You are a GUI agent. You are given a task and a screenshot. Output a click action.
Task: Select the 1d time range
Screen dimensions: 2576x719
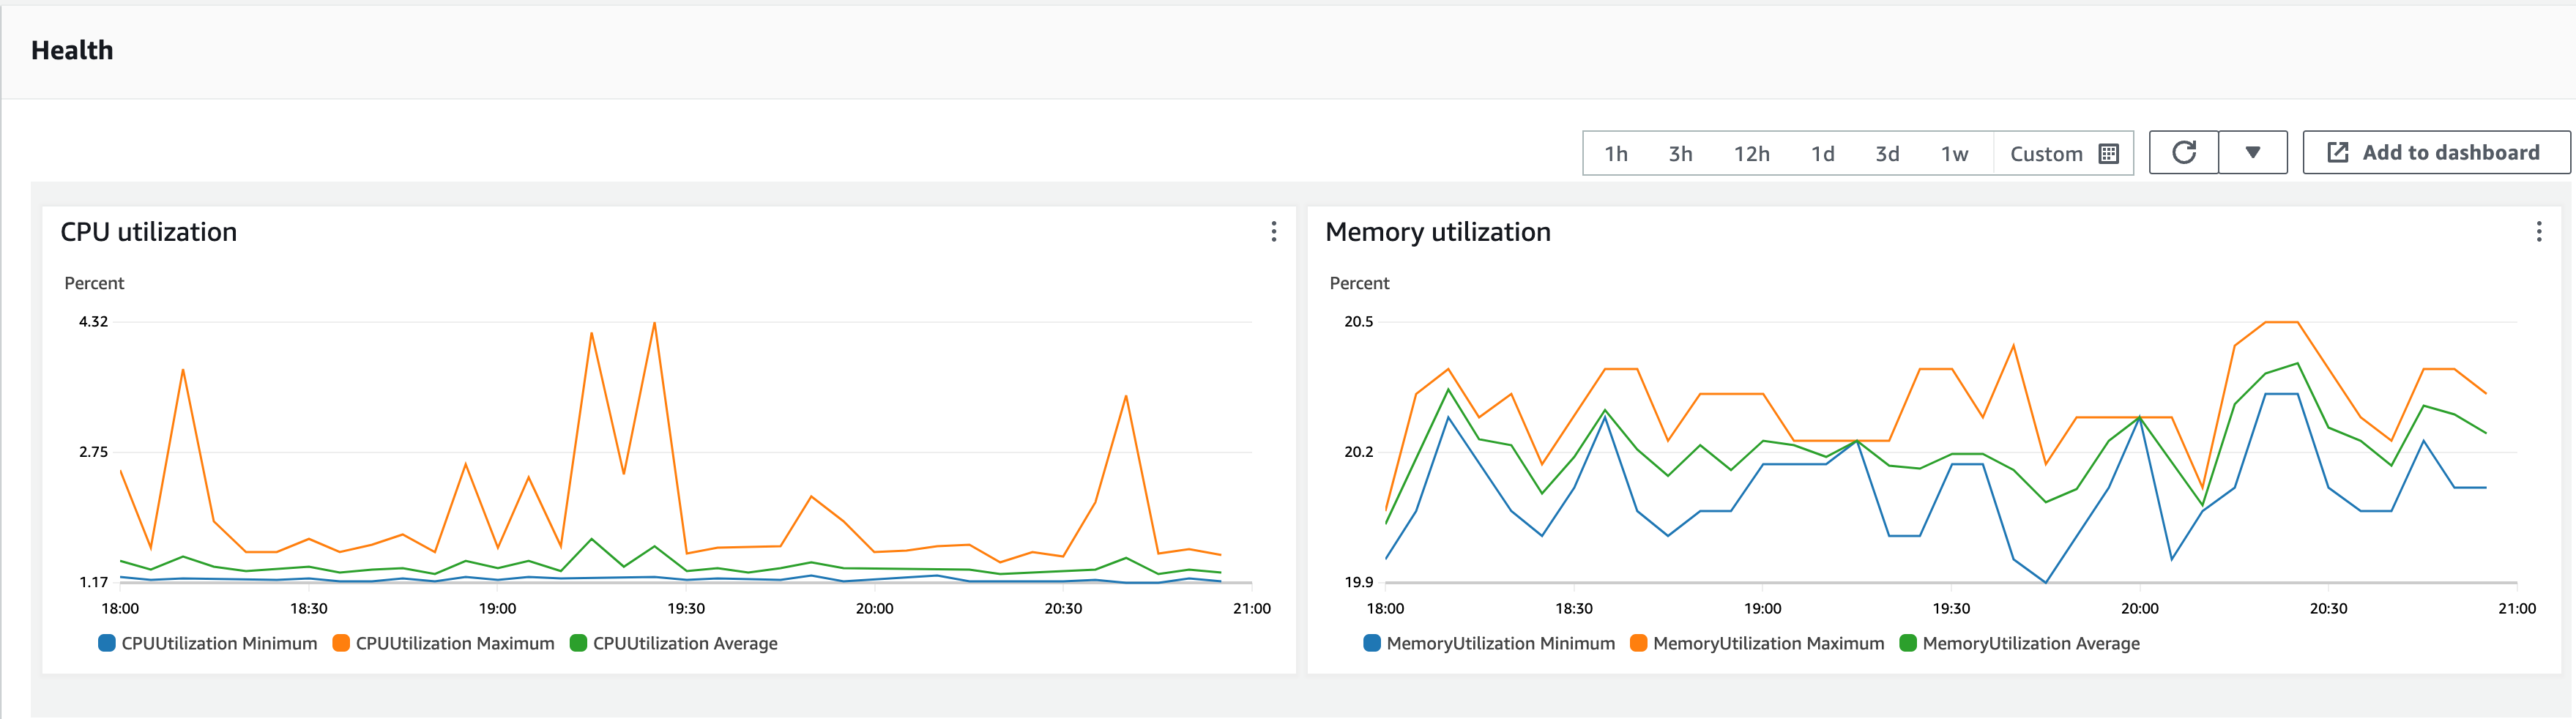1824,153
